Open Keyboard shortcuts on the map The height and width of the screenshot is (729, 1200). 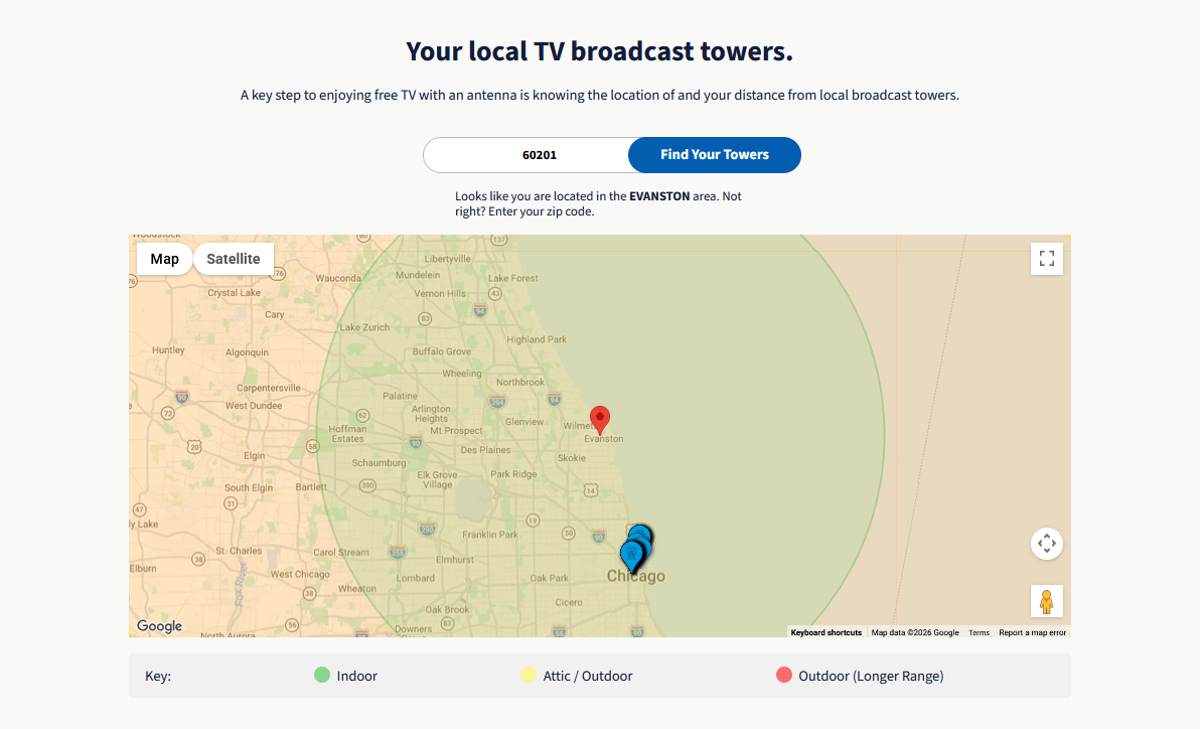click(826, 632)
